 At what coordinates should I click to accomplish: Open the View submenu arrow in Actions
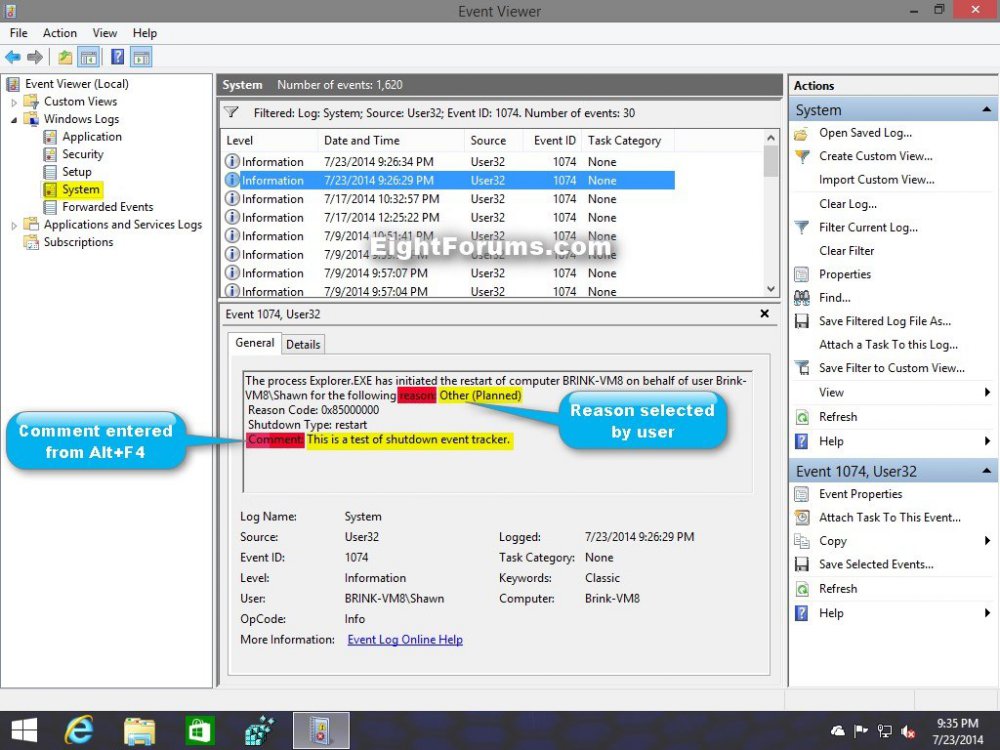coord(988,392)
